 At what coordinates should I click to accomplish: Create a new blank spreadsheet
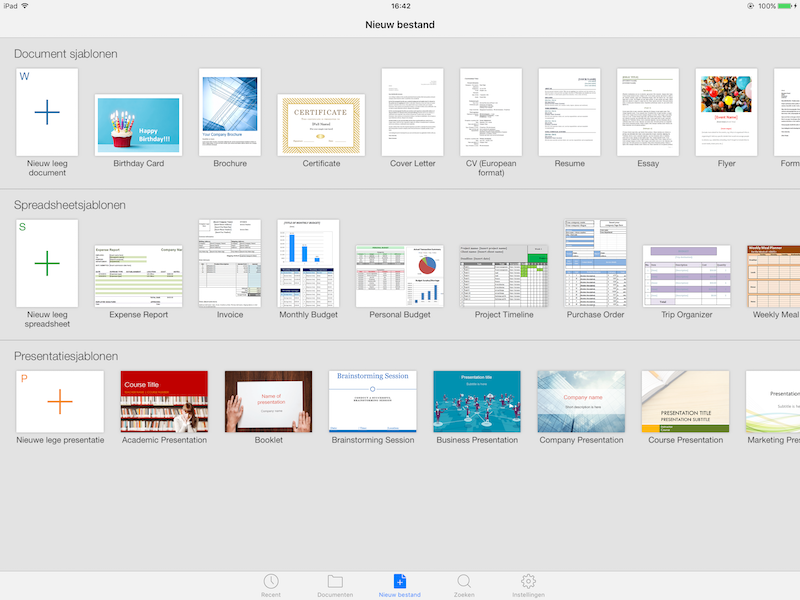[x=47, y=263]
